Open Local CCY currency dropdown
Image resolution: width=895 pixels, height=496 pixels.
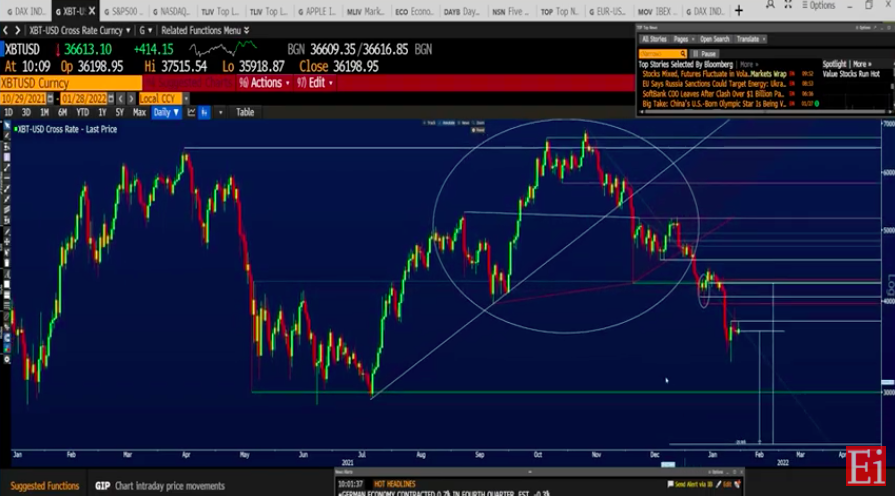point(186,99)
